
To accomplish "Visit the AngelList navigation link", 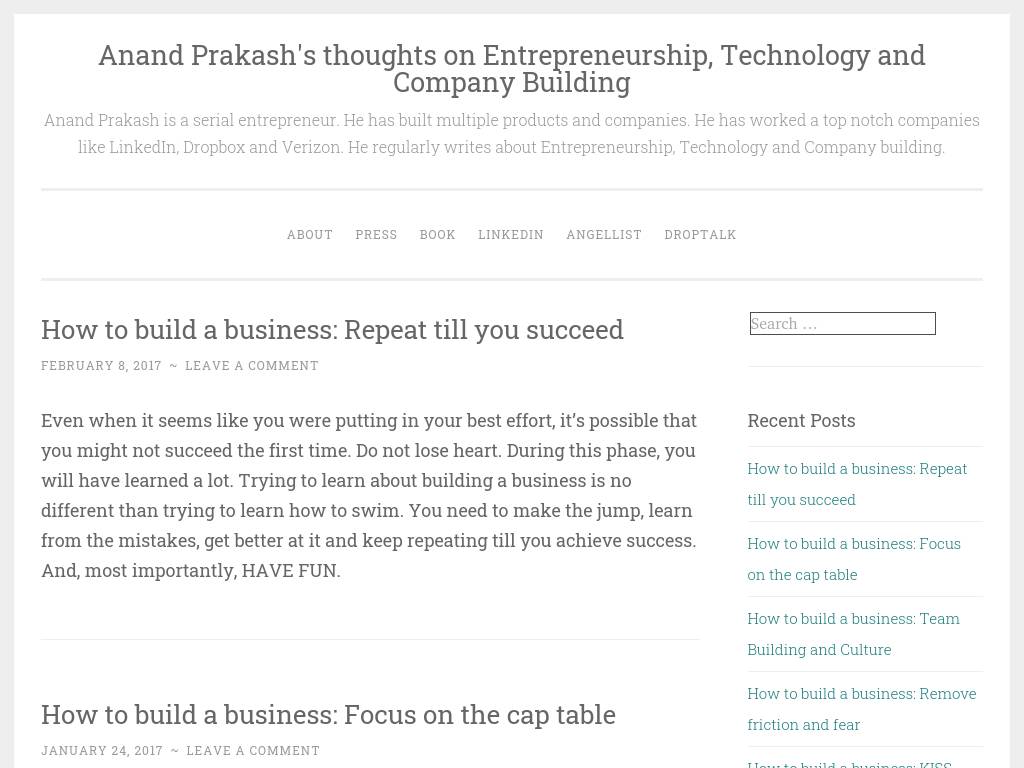I will click(604, 234).
